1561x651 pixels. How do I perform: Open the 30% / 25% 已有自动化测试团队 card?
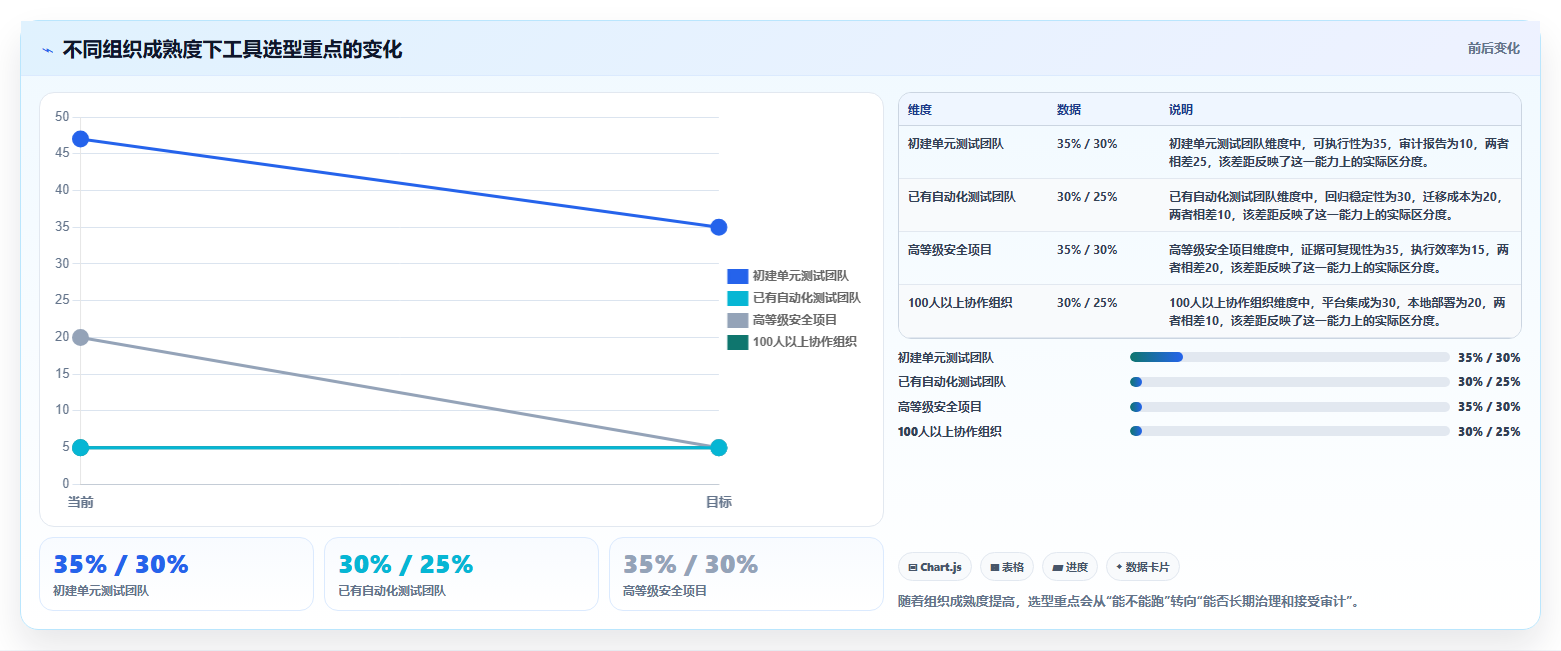pyautogui.click(x=461, y=574)
